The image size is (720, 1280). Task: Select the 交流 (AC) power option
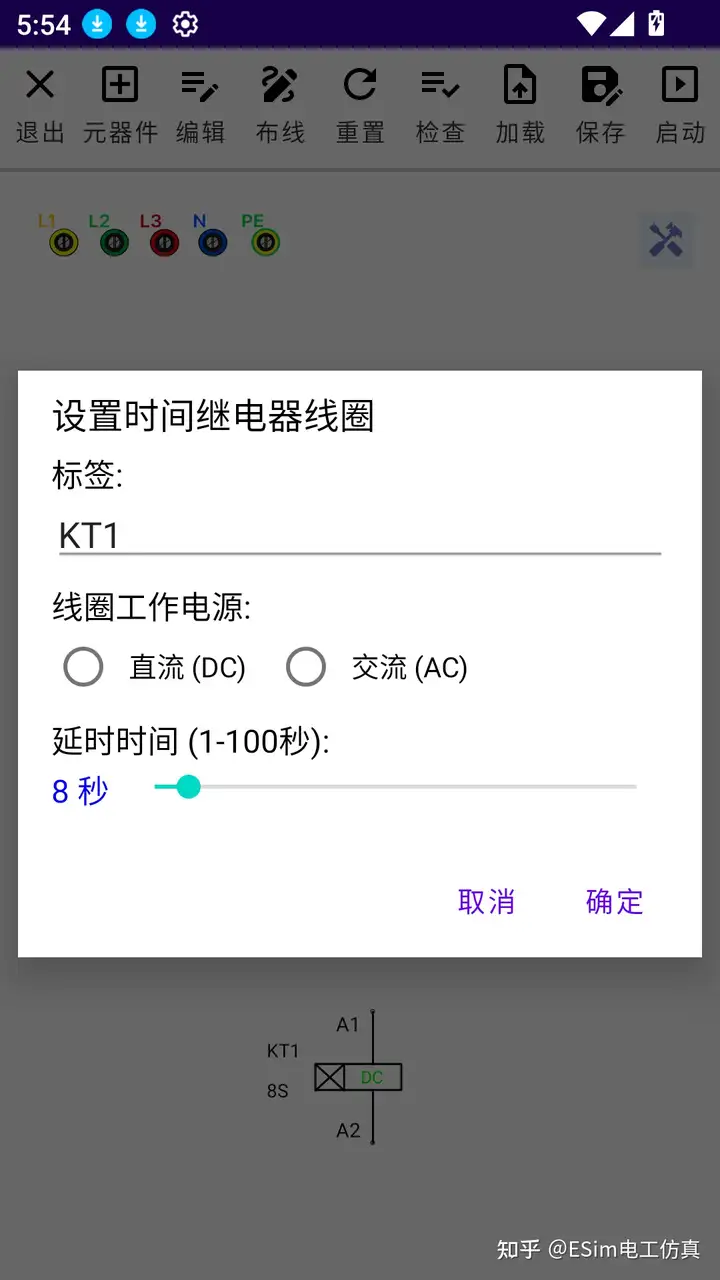(306, 666)
